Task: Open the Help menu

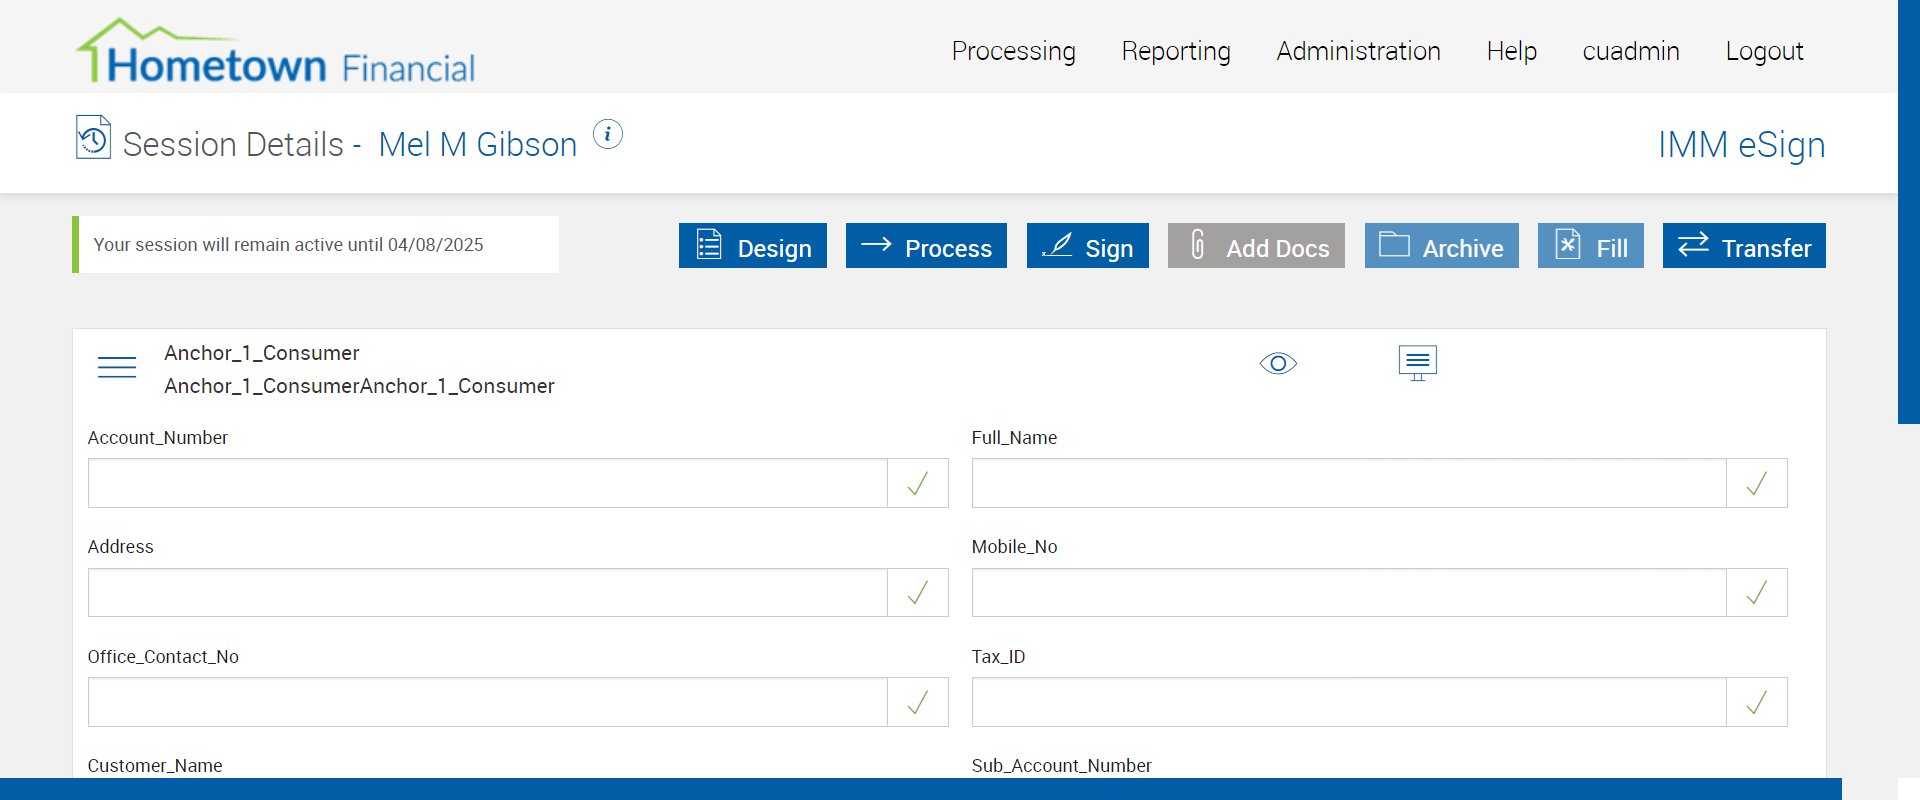Action: coord(1512,51)
